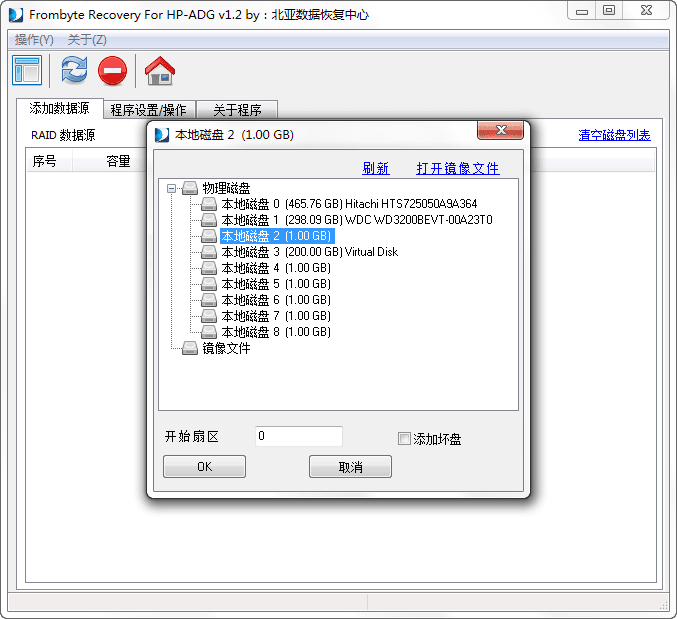Click the disk icon beside 本地磁盘 8

click(x=209, y=332)
